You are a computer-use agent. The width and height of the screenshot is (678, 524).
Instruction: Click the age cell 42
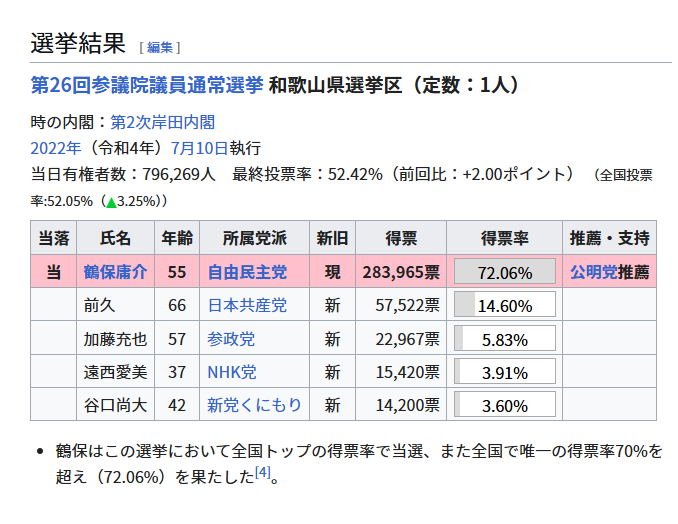pos(177,405)
